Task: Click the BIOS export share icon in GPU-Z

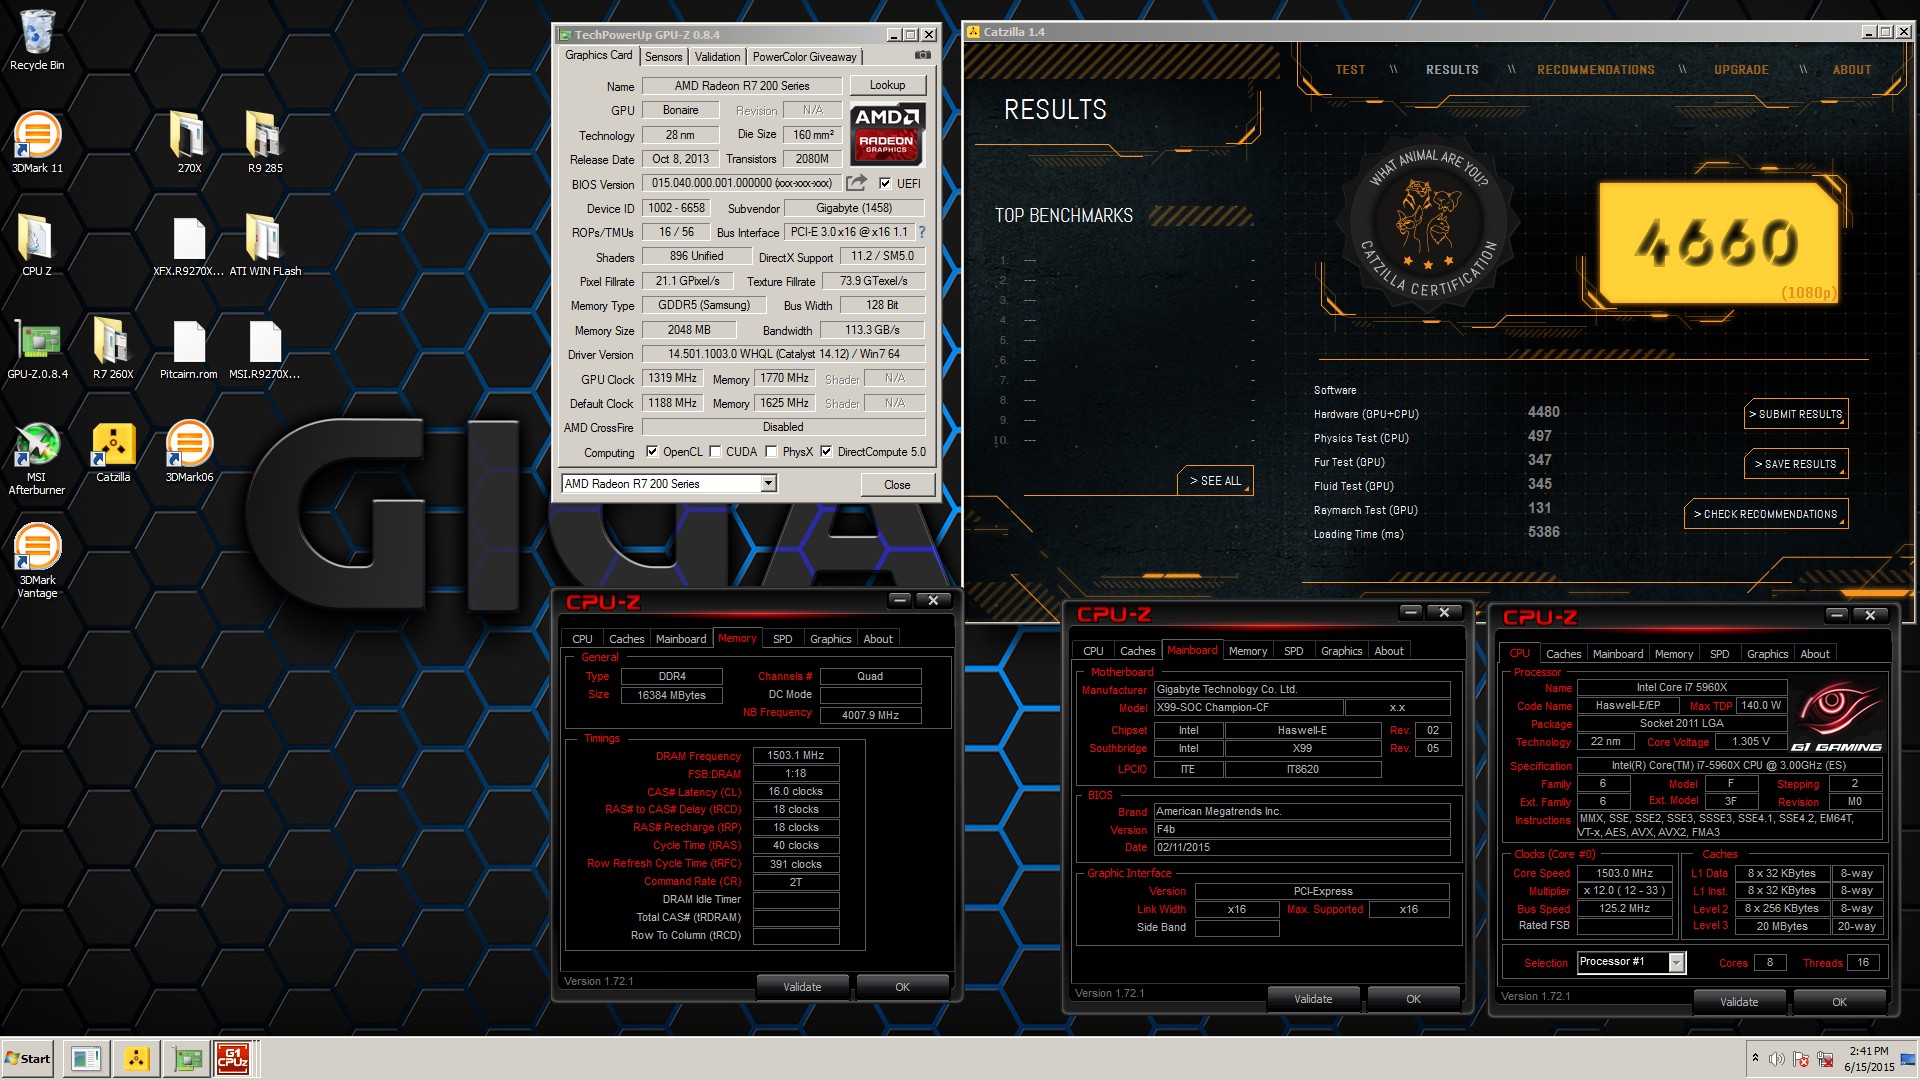Action: (x=856, y=183)
